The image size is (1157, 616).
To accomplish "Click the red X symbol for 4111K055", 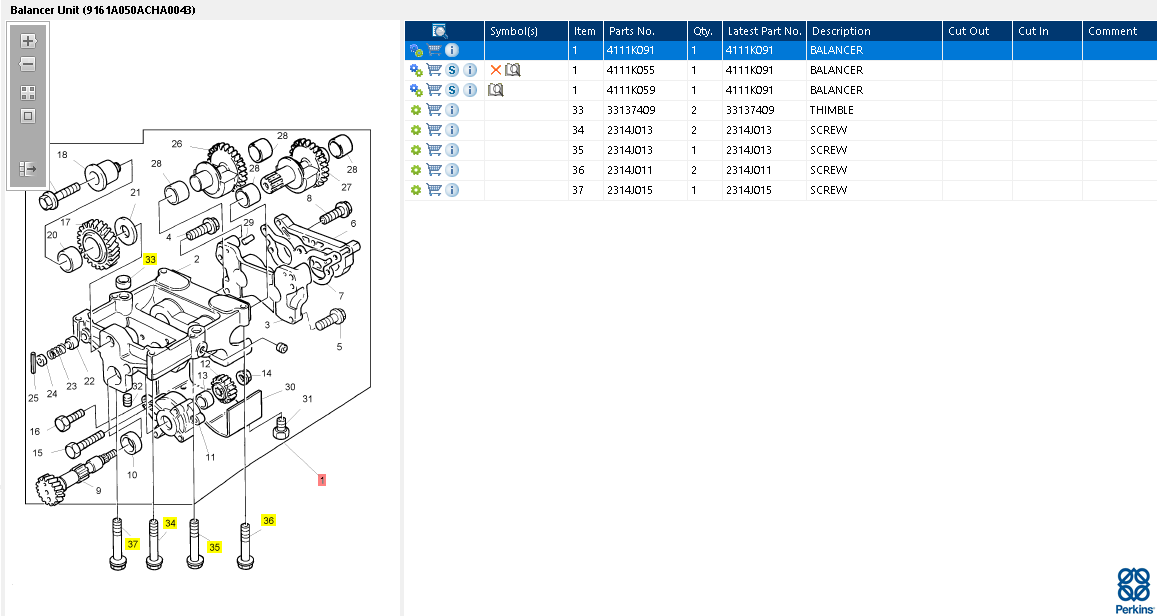I will tap(495, 70).
